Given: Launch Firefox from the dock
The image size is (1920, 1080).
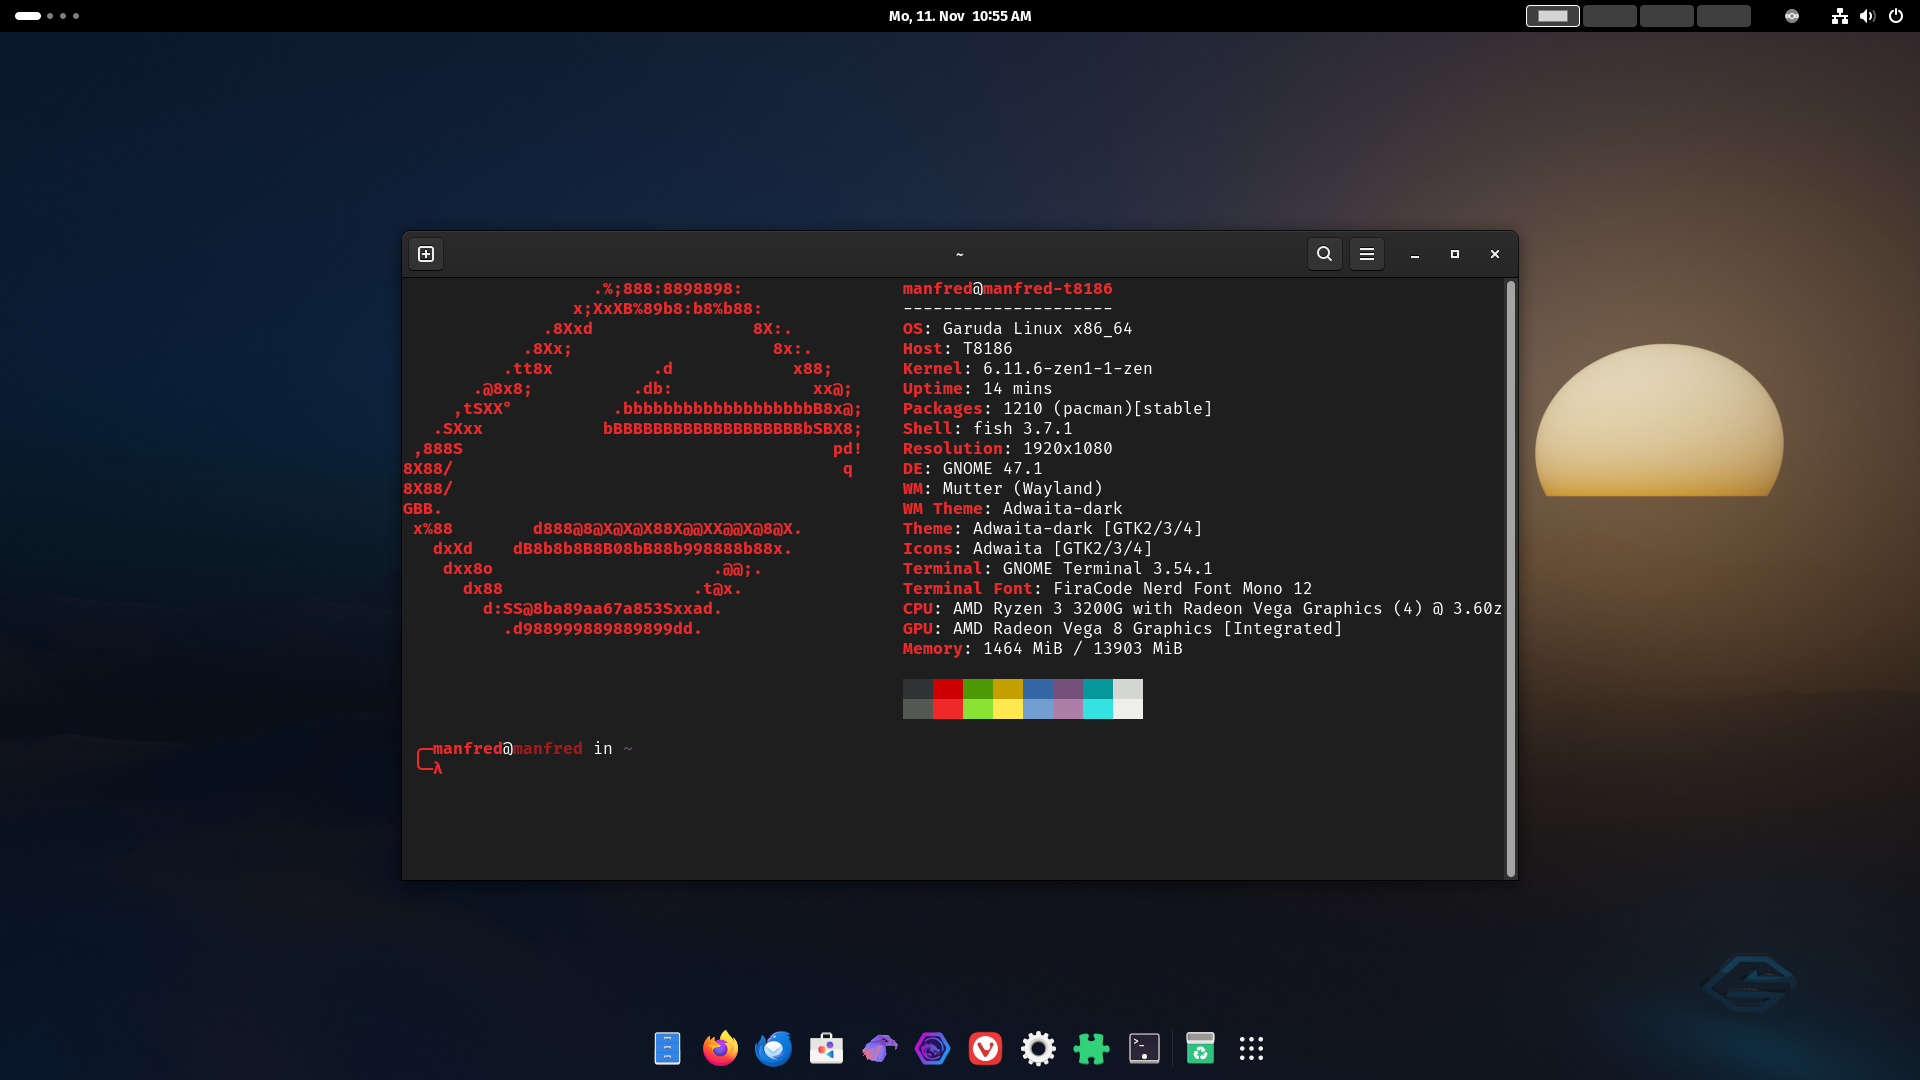Looking at the screenshot, I should [x=720, y=1048].
